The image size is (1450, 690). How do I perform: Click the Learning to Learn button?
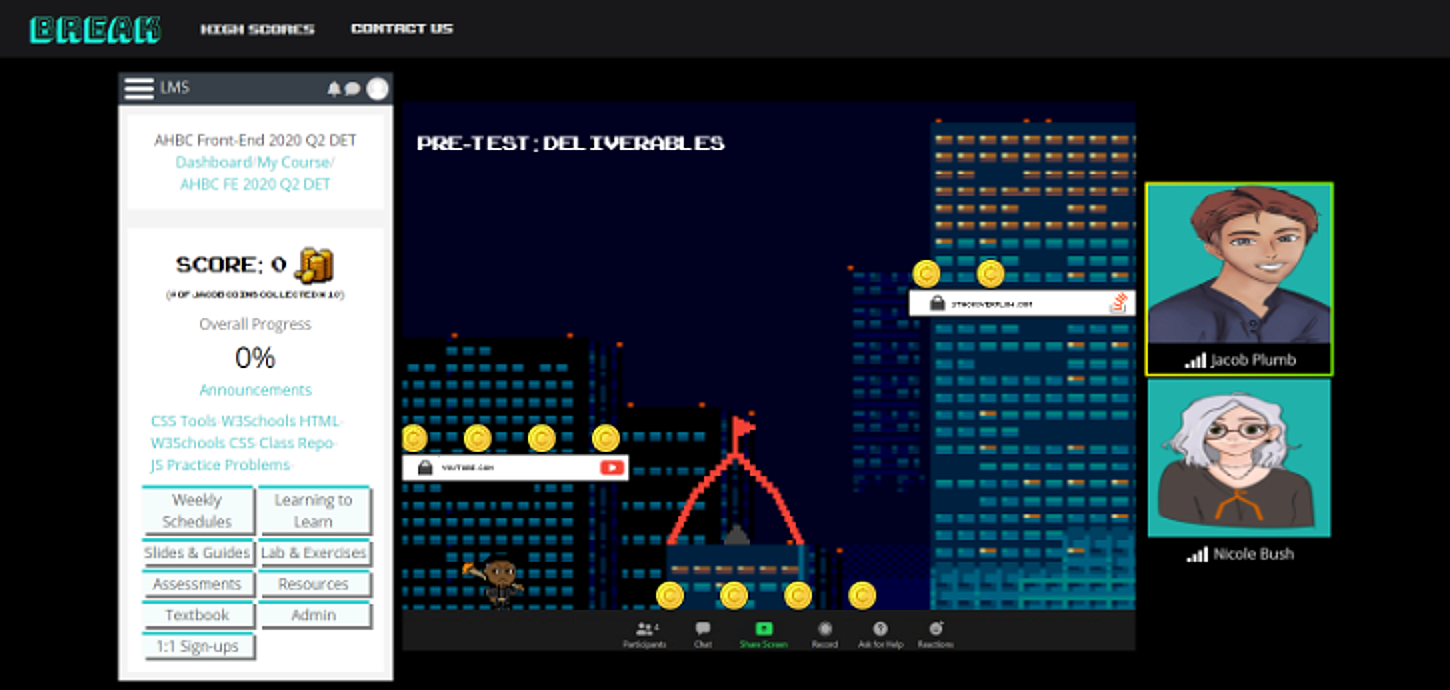313,510
